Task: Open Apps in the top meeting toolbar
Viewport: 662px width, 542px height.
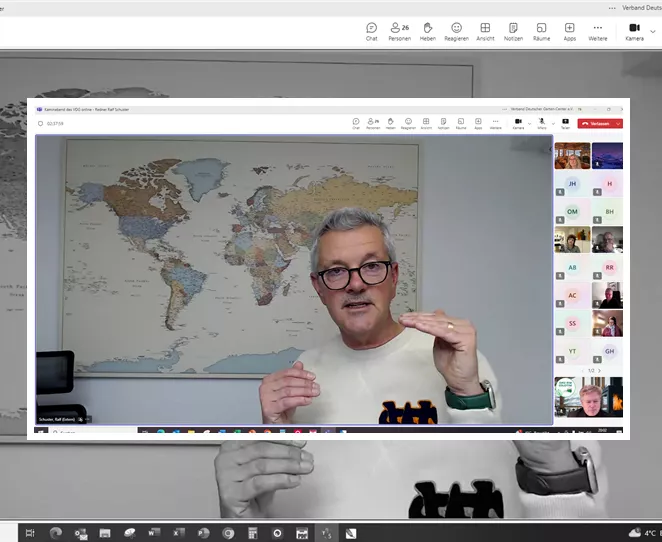Action: [570, 32]
